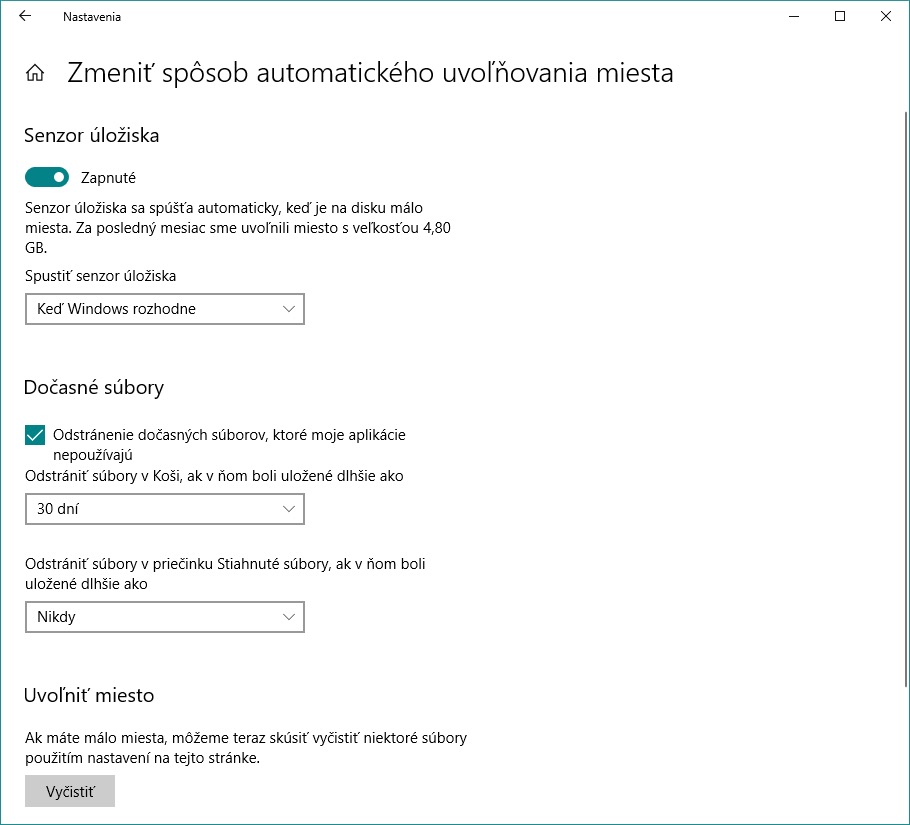Screen dimensions: 910x825
Task: Maximize the Nastavenia window
Action: [x=840, y=16]
